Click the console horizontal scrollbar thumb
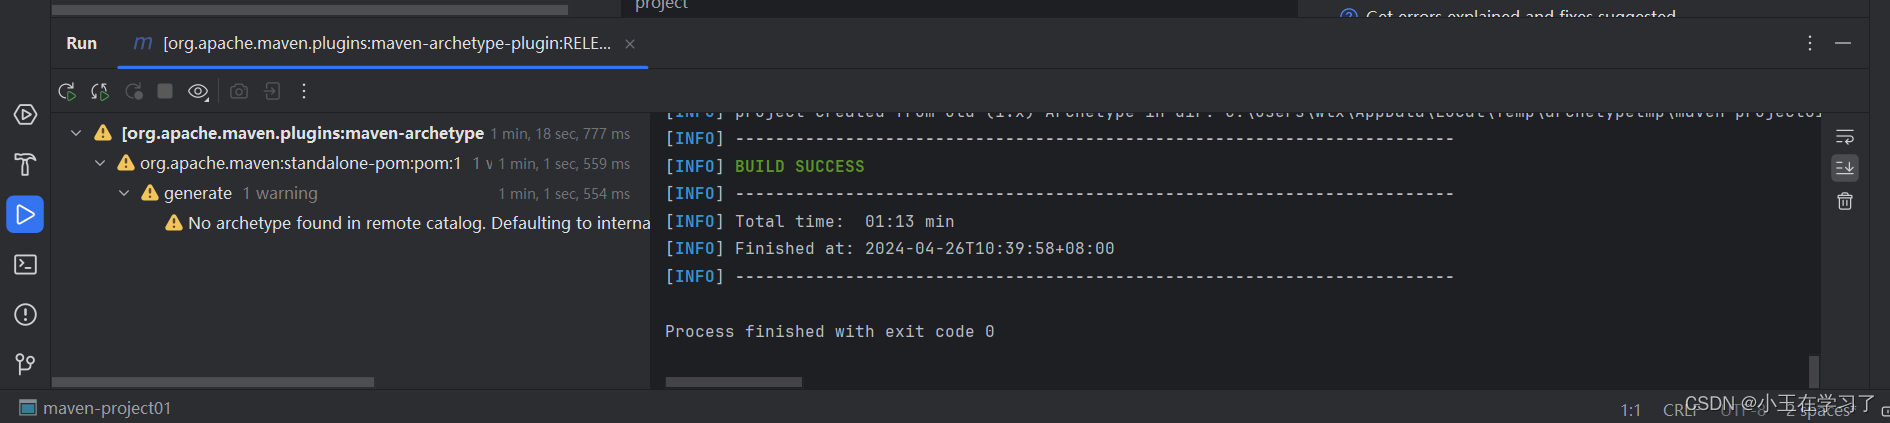Image resolution: width=1890 pixels, height=423 pixels. coord(733,382)
